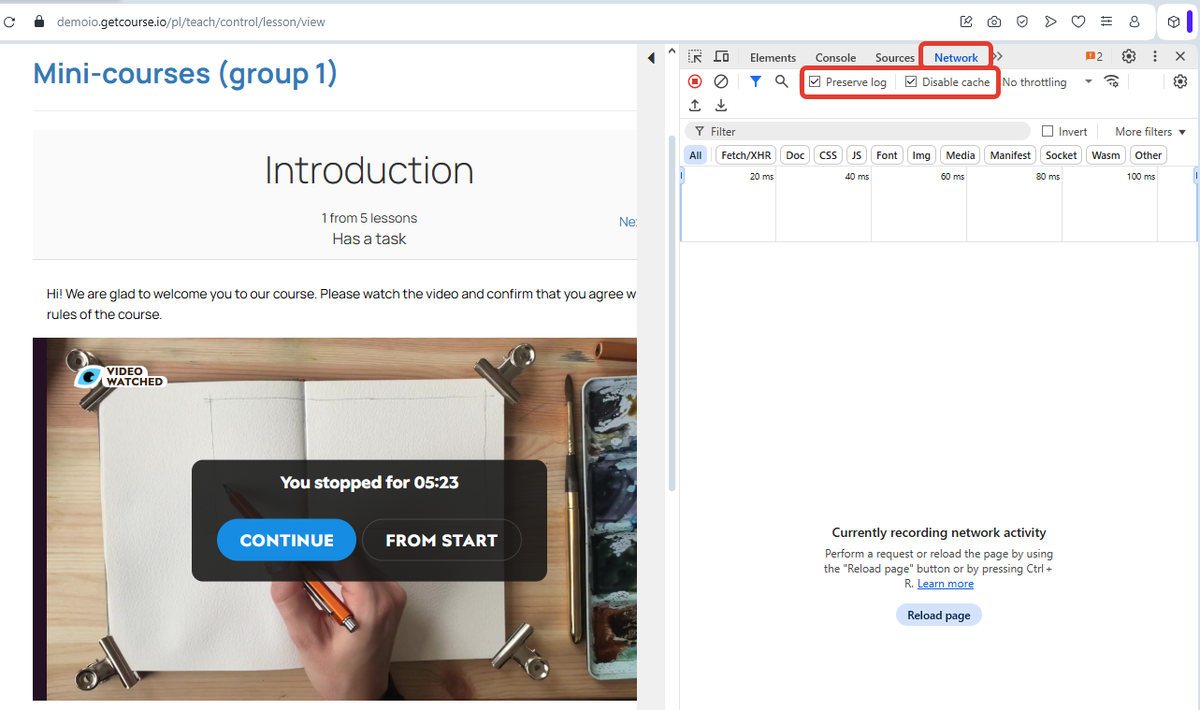
Task: Expand the More filters dropdown
Action: pyautogui.click(x=1150, y=132)
